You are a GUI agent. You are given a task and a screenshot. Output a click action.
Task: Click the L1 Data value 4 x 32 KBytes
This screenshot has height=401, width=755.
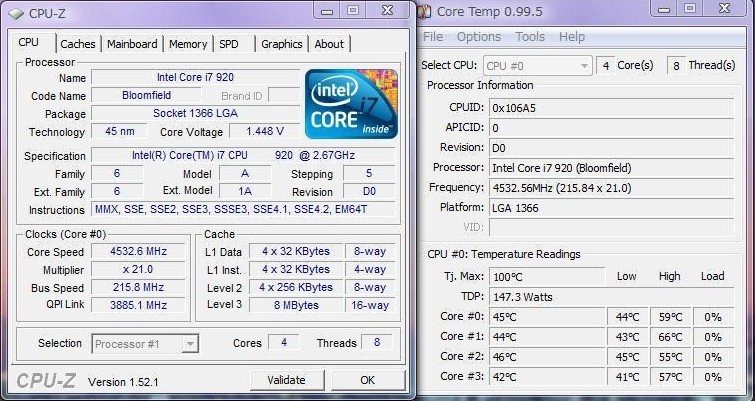click(296, 251)
